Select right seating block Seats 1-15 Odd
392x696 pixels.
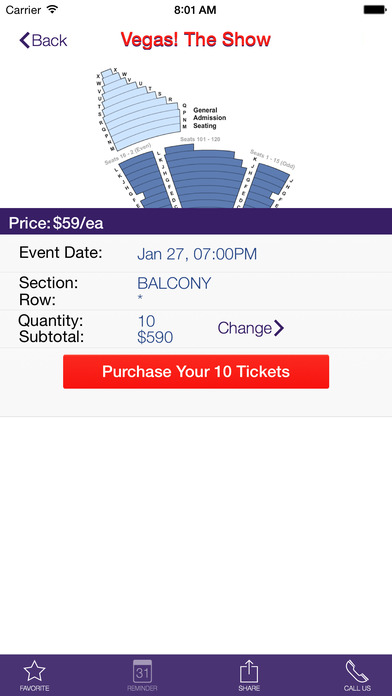[267, 186]
